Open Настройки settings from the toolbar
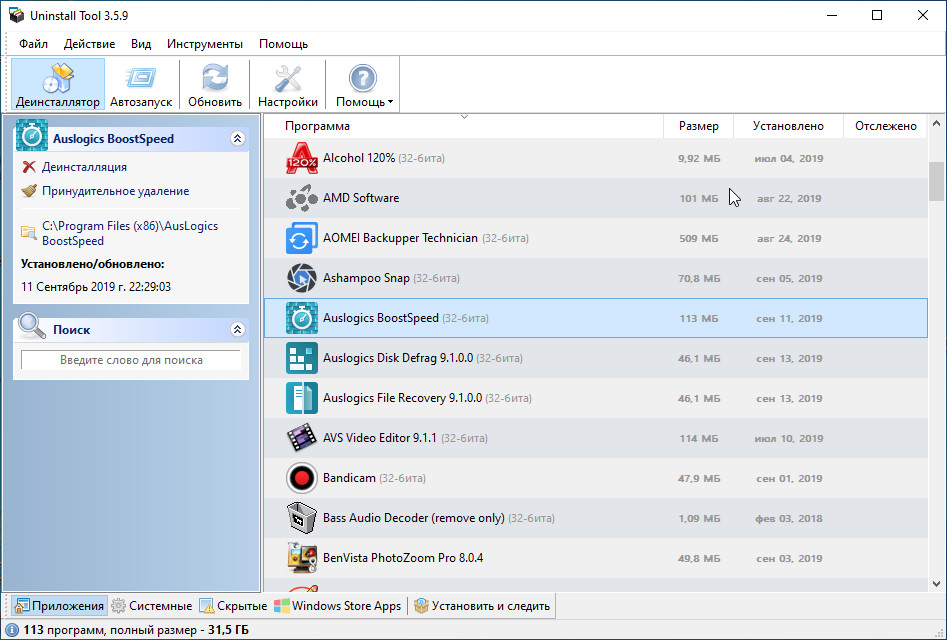This screenshot has width=947, height=640. [x=288, y=84]
